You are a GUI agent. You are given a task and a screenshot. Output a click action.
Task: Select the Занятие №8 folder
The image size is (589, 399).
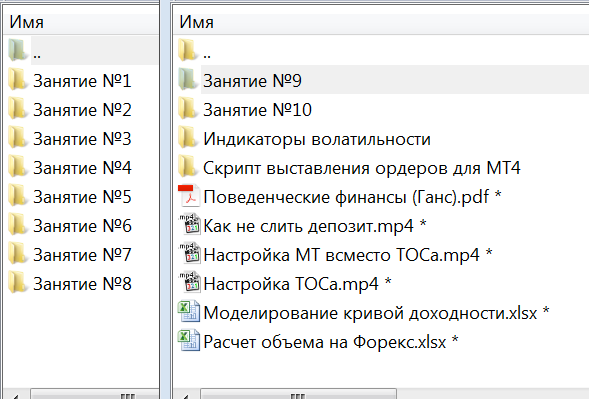[82, 283]
